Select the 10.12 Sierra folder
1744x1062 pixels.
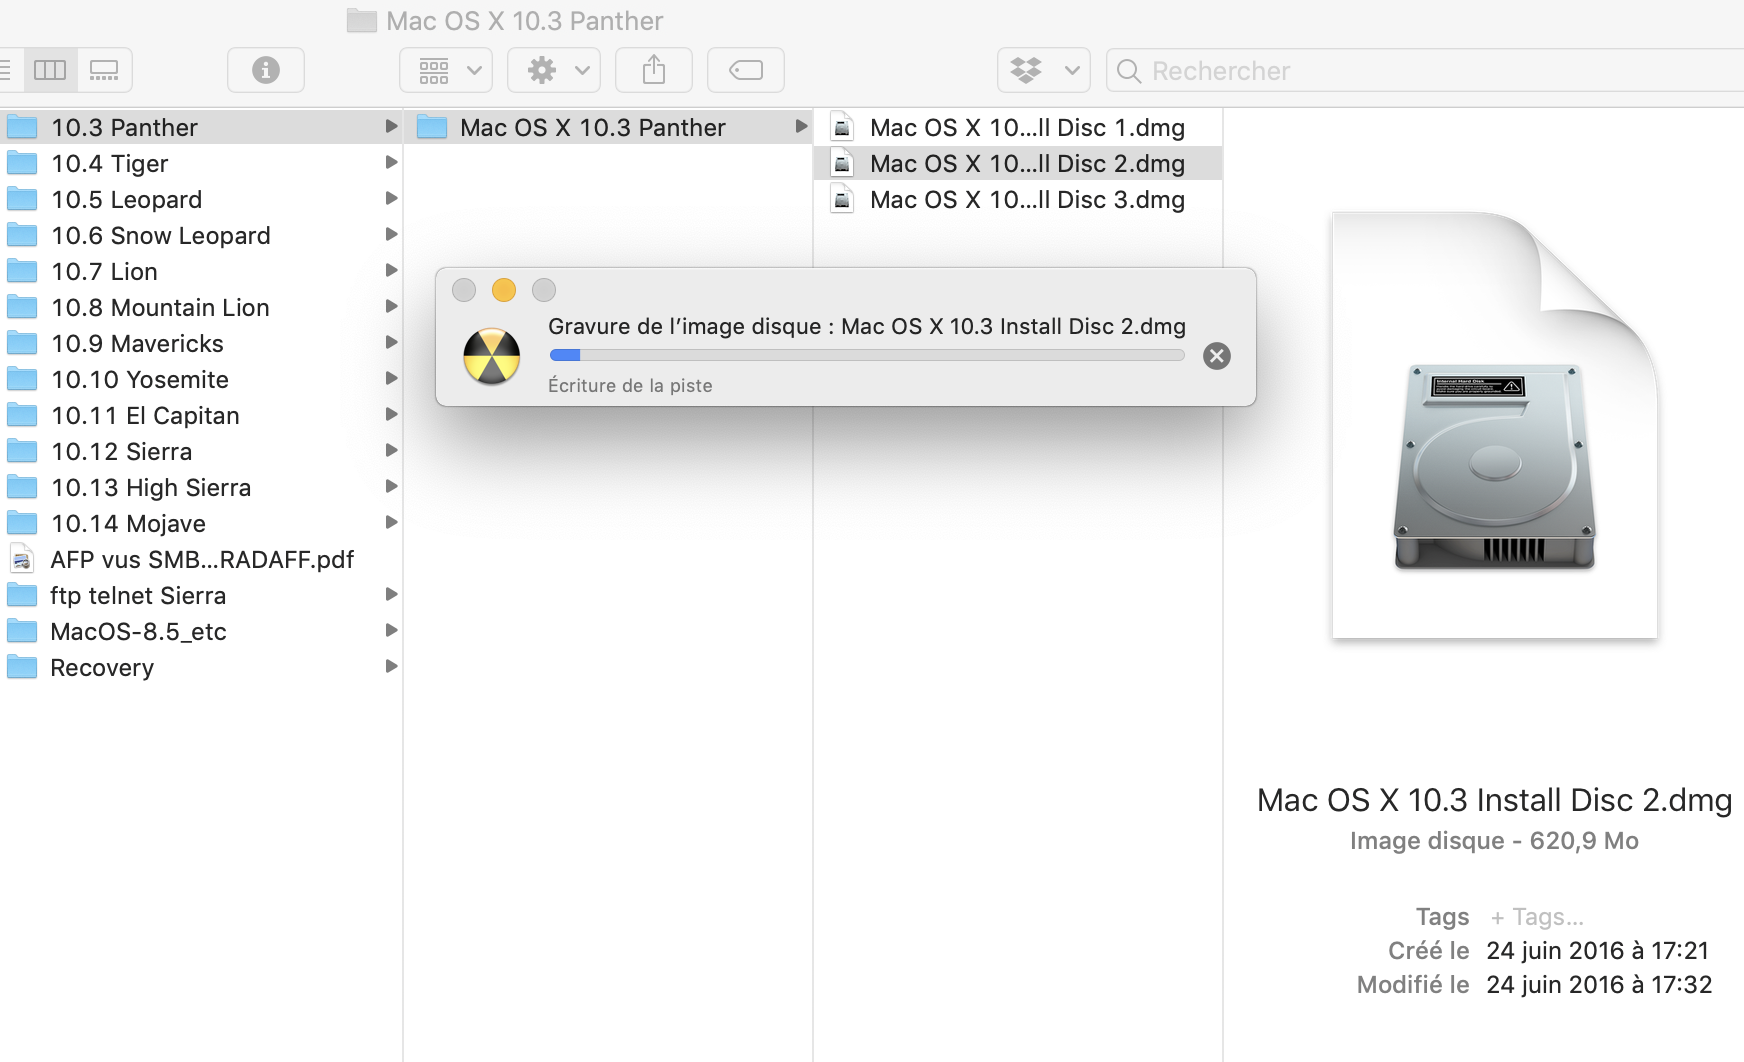(x=201, y=451)
